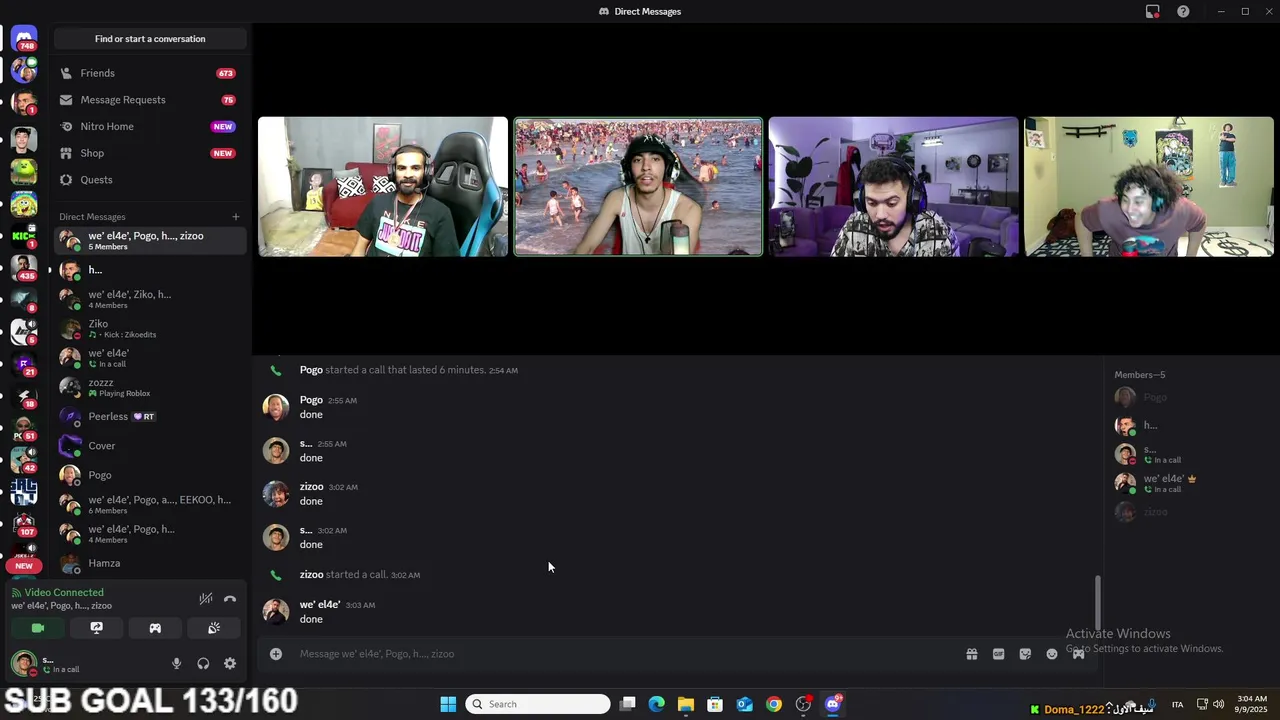Click we' el4e' crown entry in members list
This screenshot has height=720, width=1280.
[1190, 484]
